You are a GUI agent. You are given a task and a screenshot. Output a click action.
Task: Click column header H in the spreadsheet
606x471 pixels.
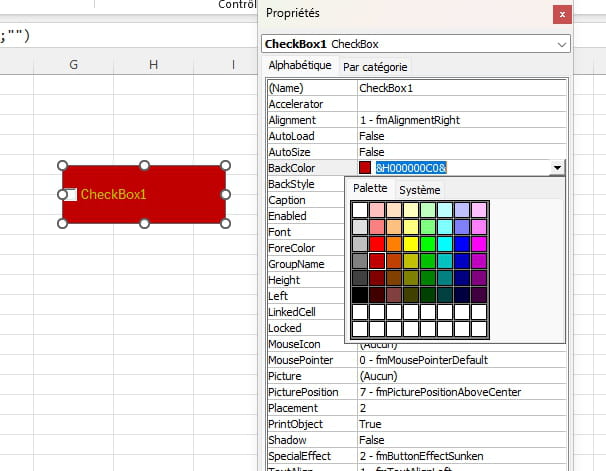click(153, 65)
